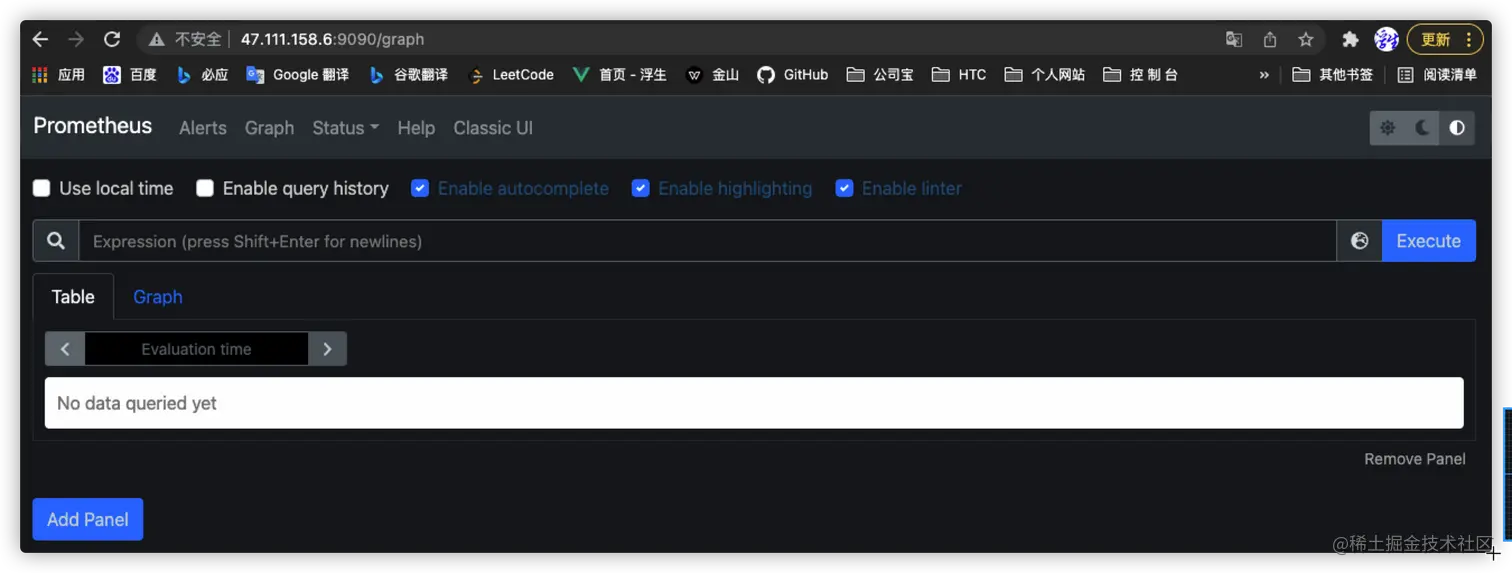
Task: Open the 控制台 bookmarks folder
Action: click(x=1141, y=75)
